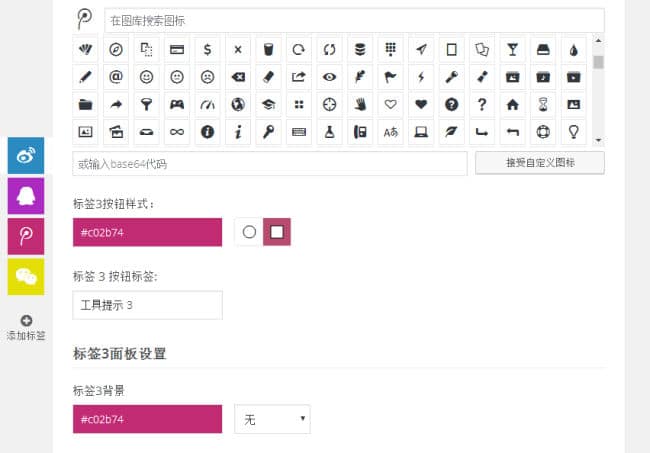Choose the graduation cap icon
Screen dimensions: 650x453
tap(269, 104)
